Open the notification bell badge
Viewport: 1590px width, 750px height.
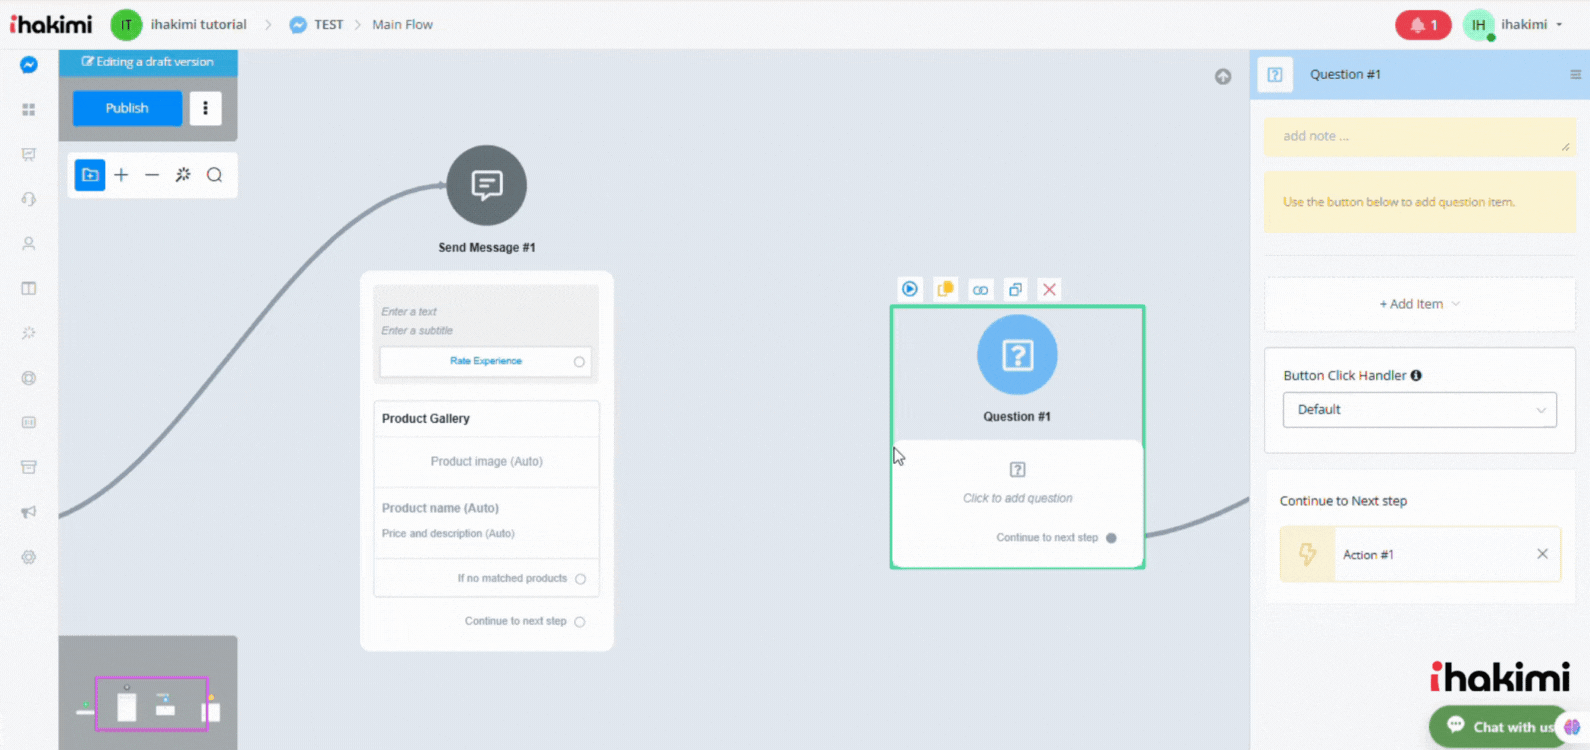[x=1422, y=25]
